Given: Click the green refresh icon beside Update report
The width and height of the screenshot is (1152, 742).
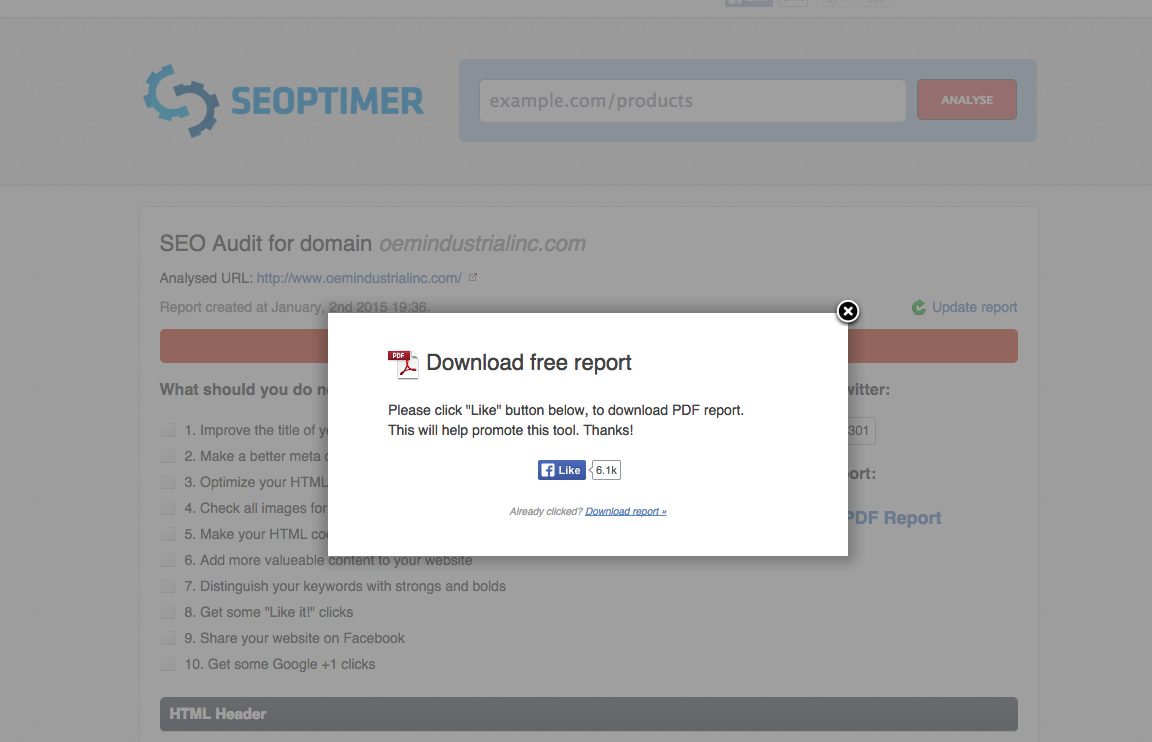Looking at the screenshot, I should [x=918, y=307].
